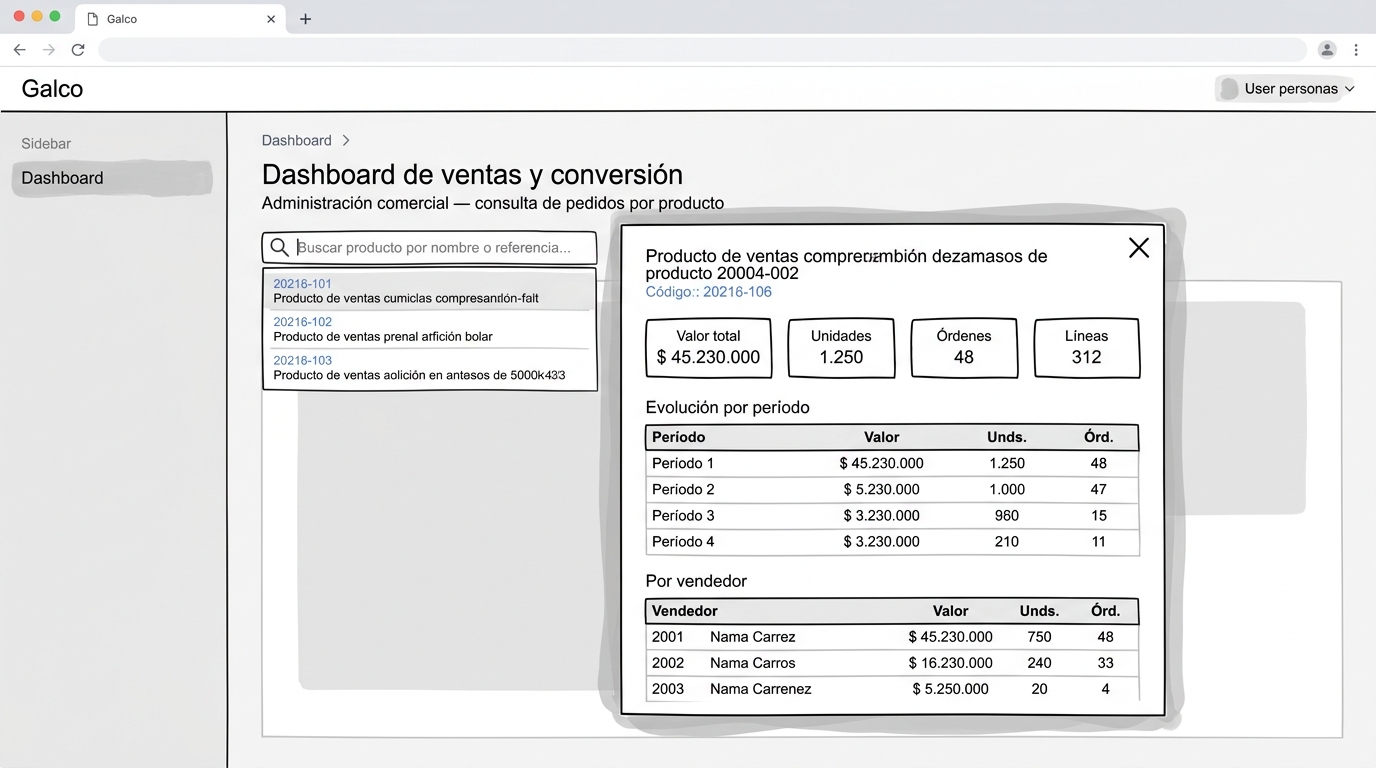Click the Período column header
The width and height of the screenshot is (1376, 768).
click(x=679, y=437)
